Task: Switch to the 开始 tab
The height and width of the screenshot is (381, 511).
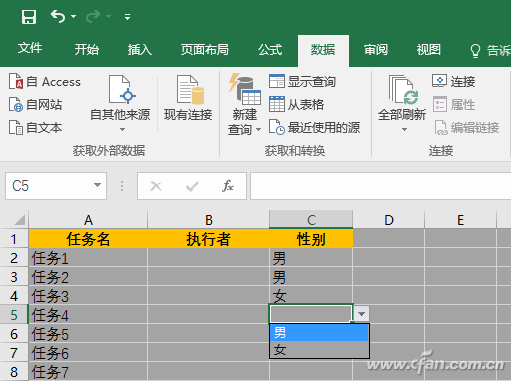Action: coord(87,49)
